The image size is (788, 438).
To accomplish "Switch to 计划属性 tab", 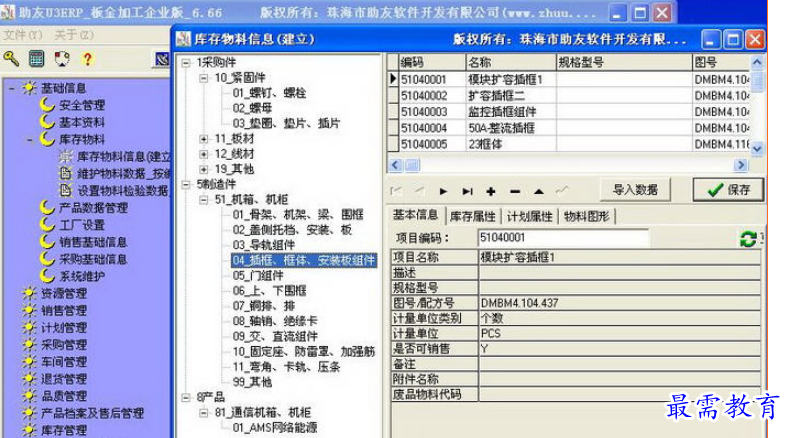I will (529, 216).
